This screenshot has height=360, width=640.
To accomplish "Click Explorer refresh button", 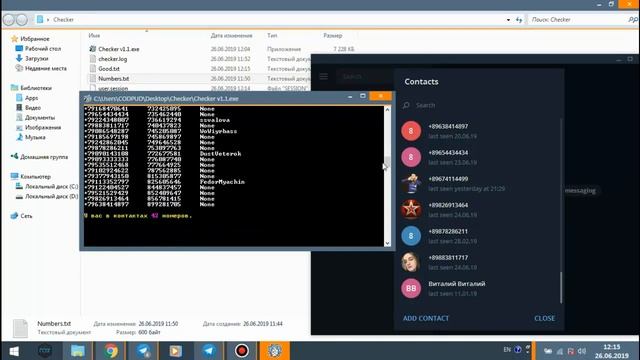I will pos(519,20).
